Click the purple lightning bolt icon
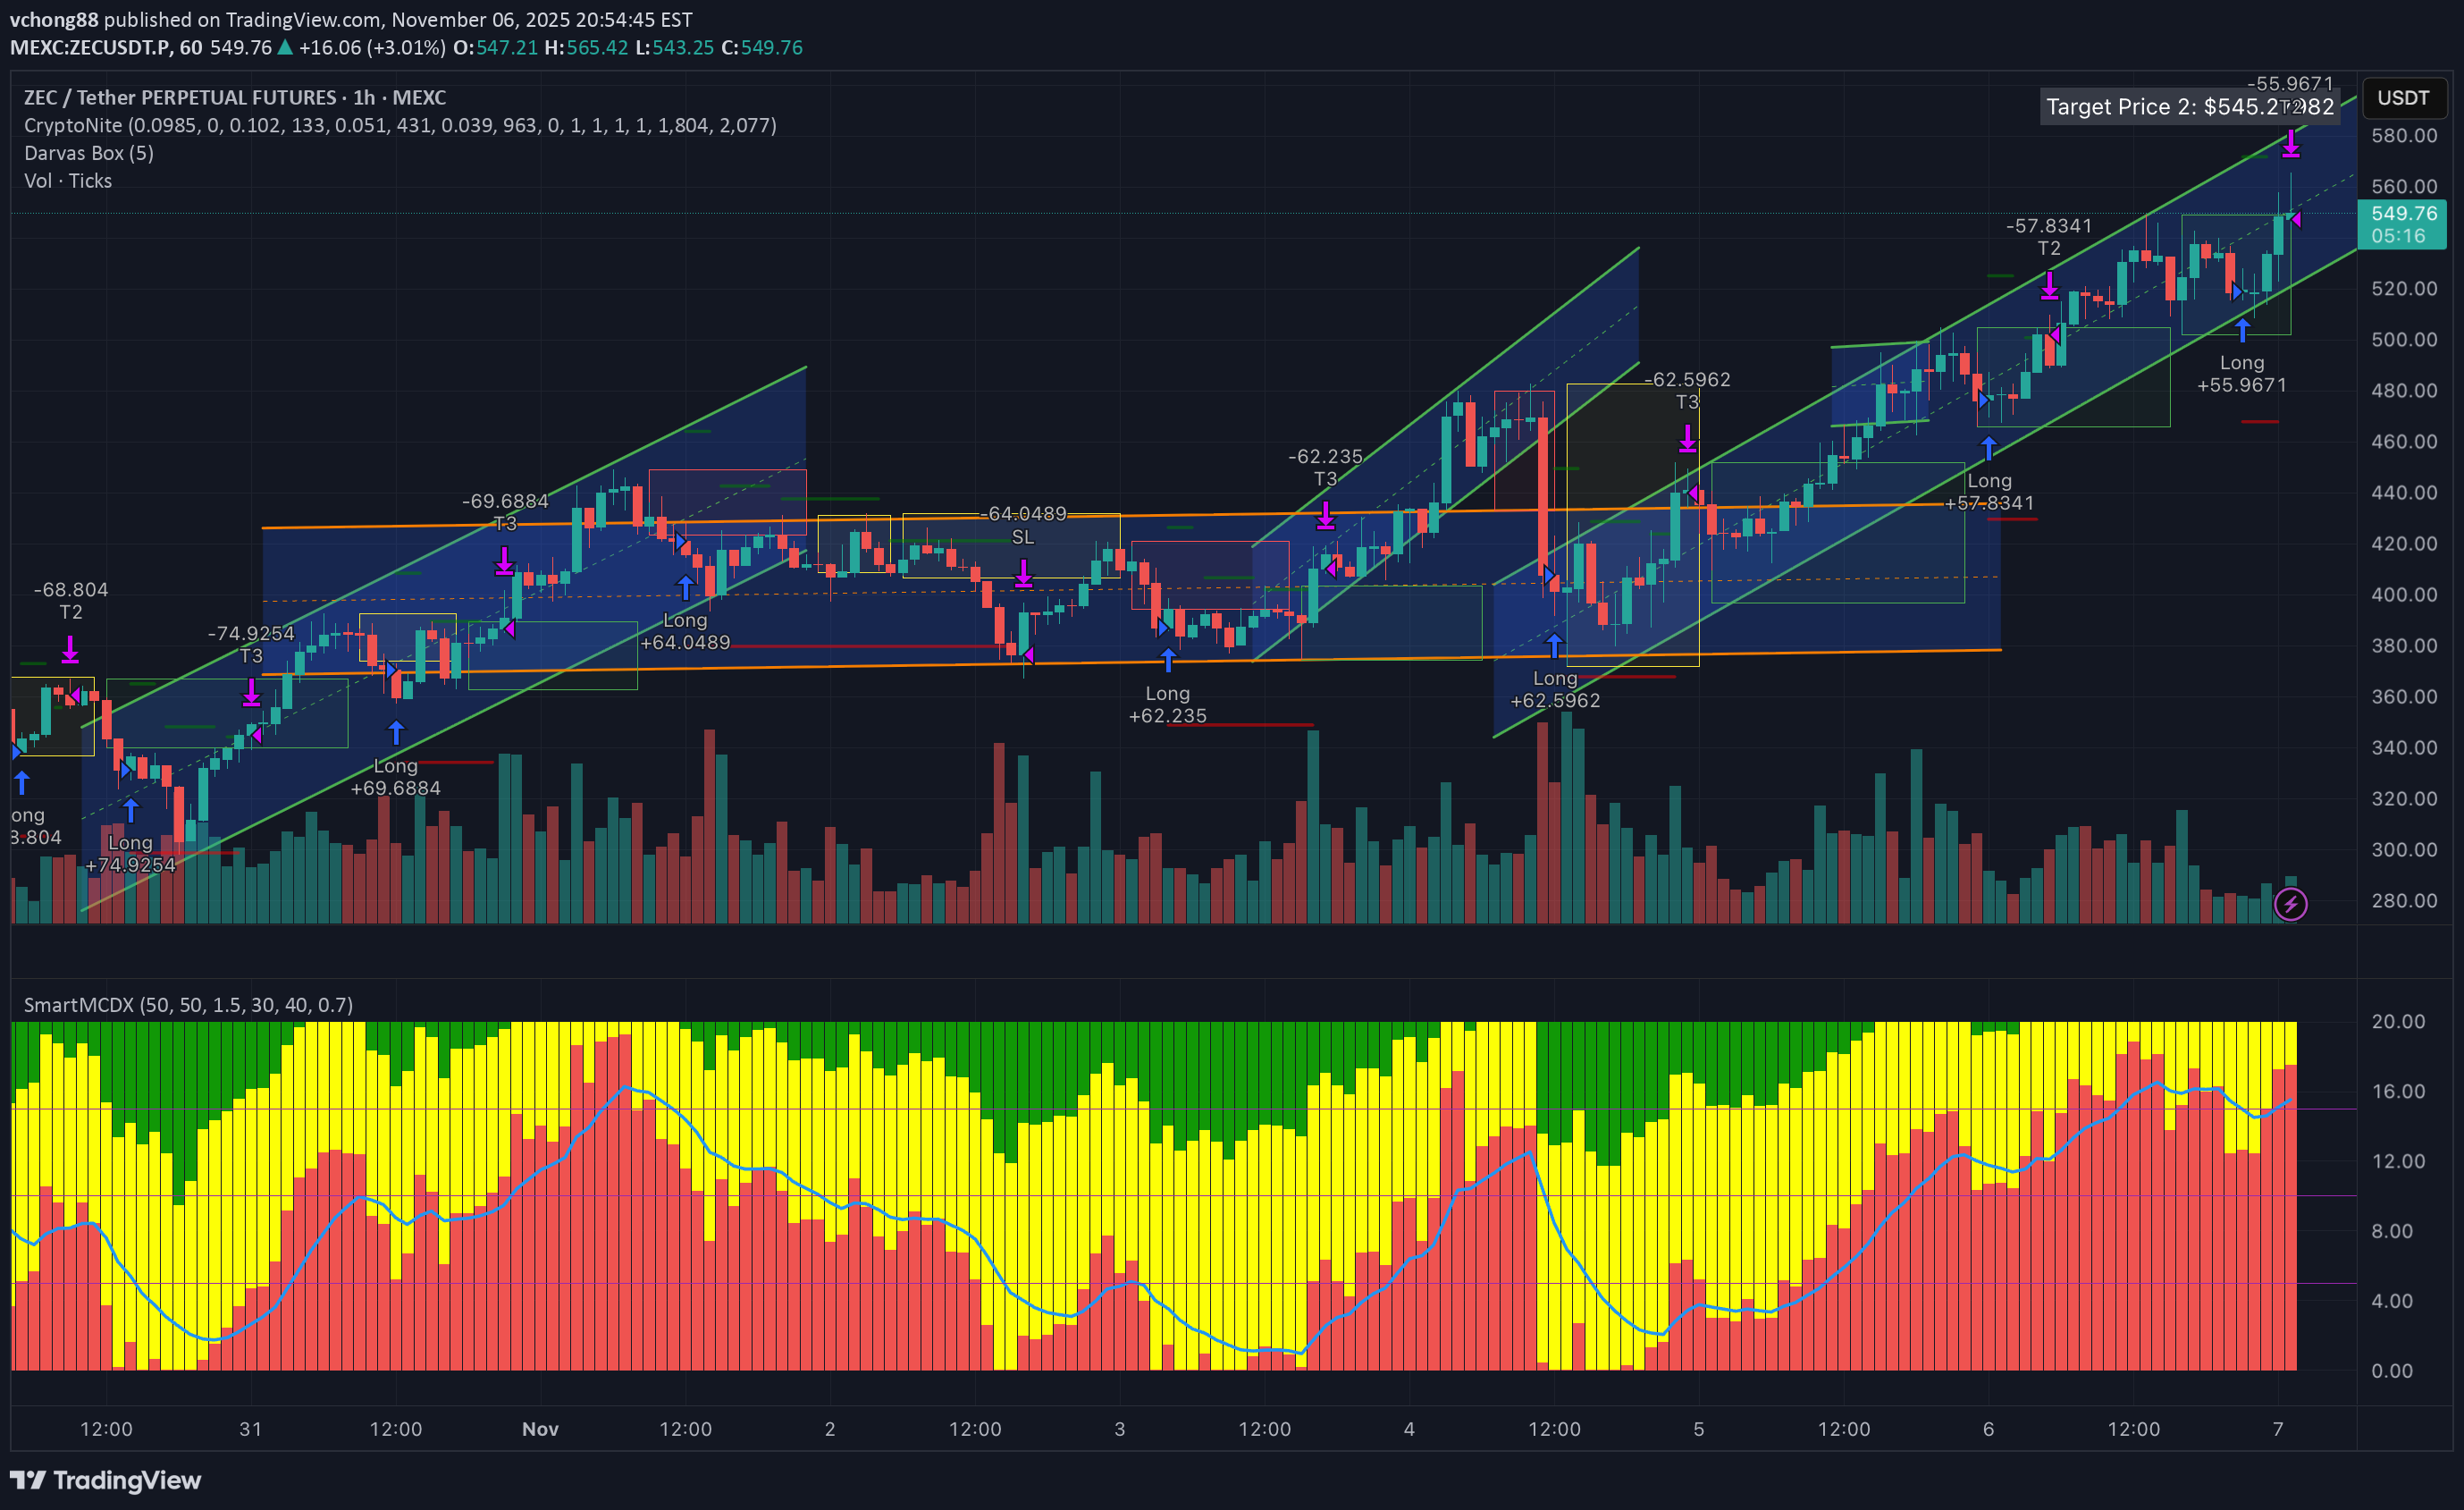 [2290, 904]
